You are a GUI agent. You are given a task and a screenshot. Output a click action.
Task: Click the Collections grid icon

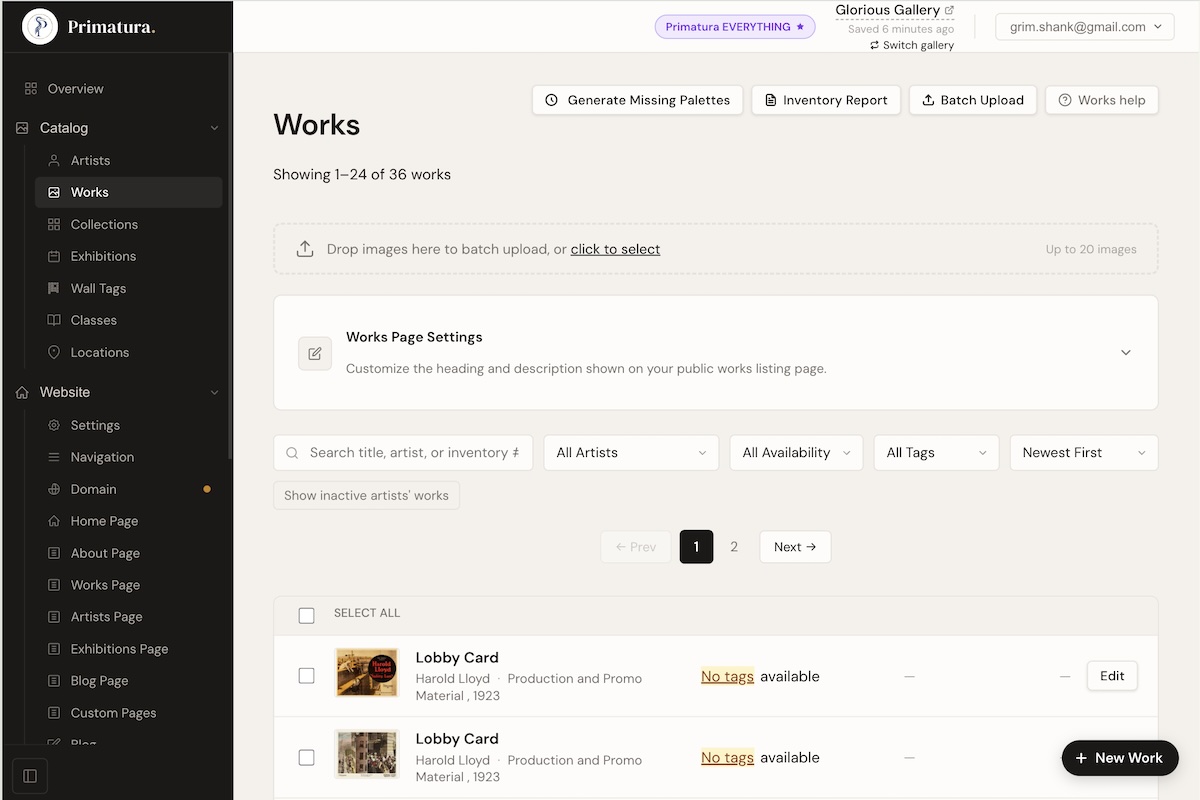[x=54, y=224]
